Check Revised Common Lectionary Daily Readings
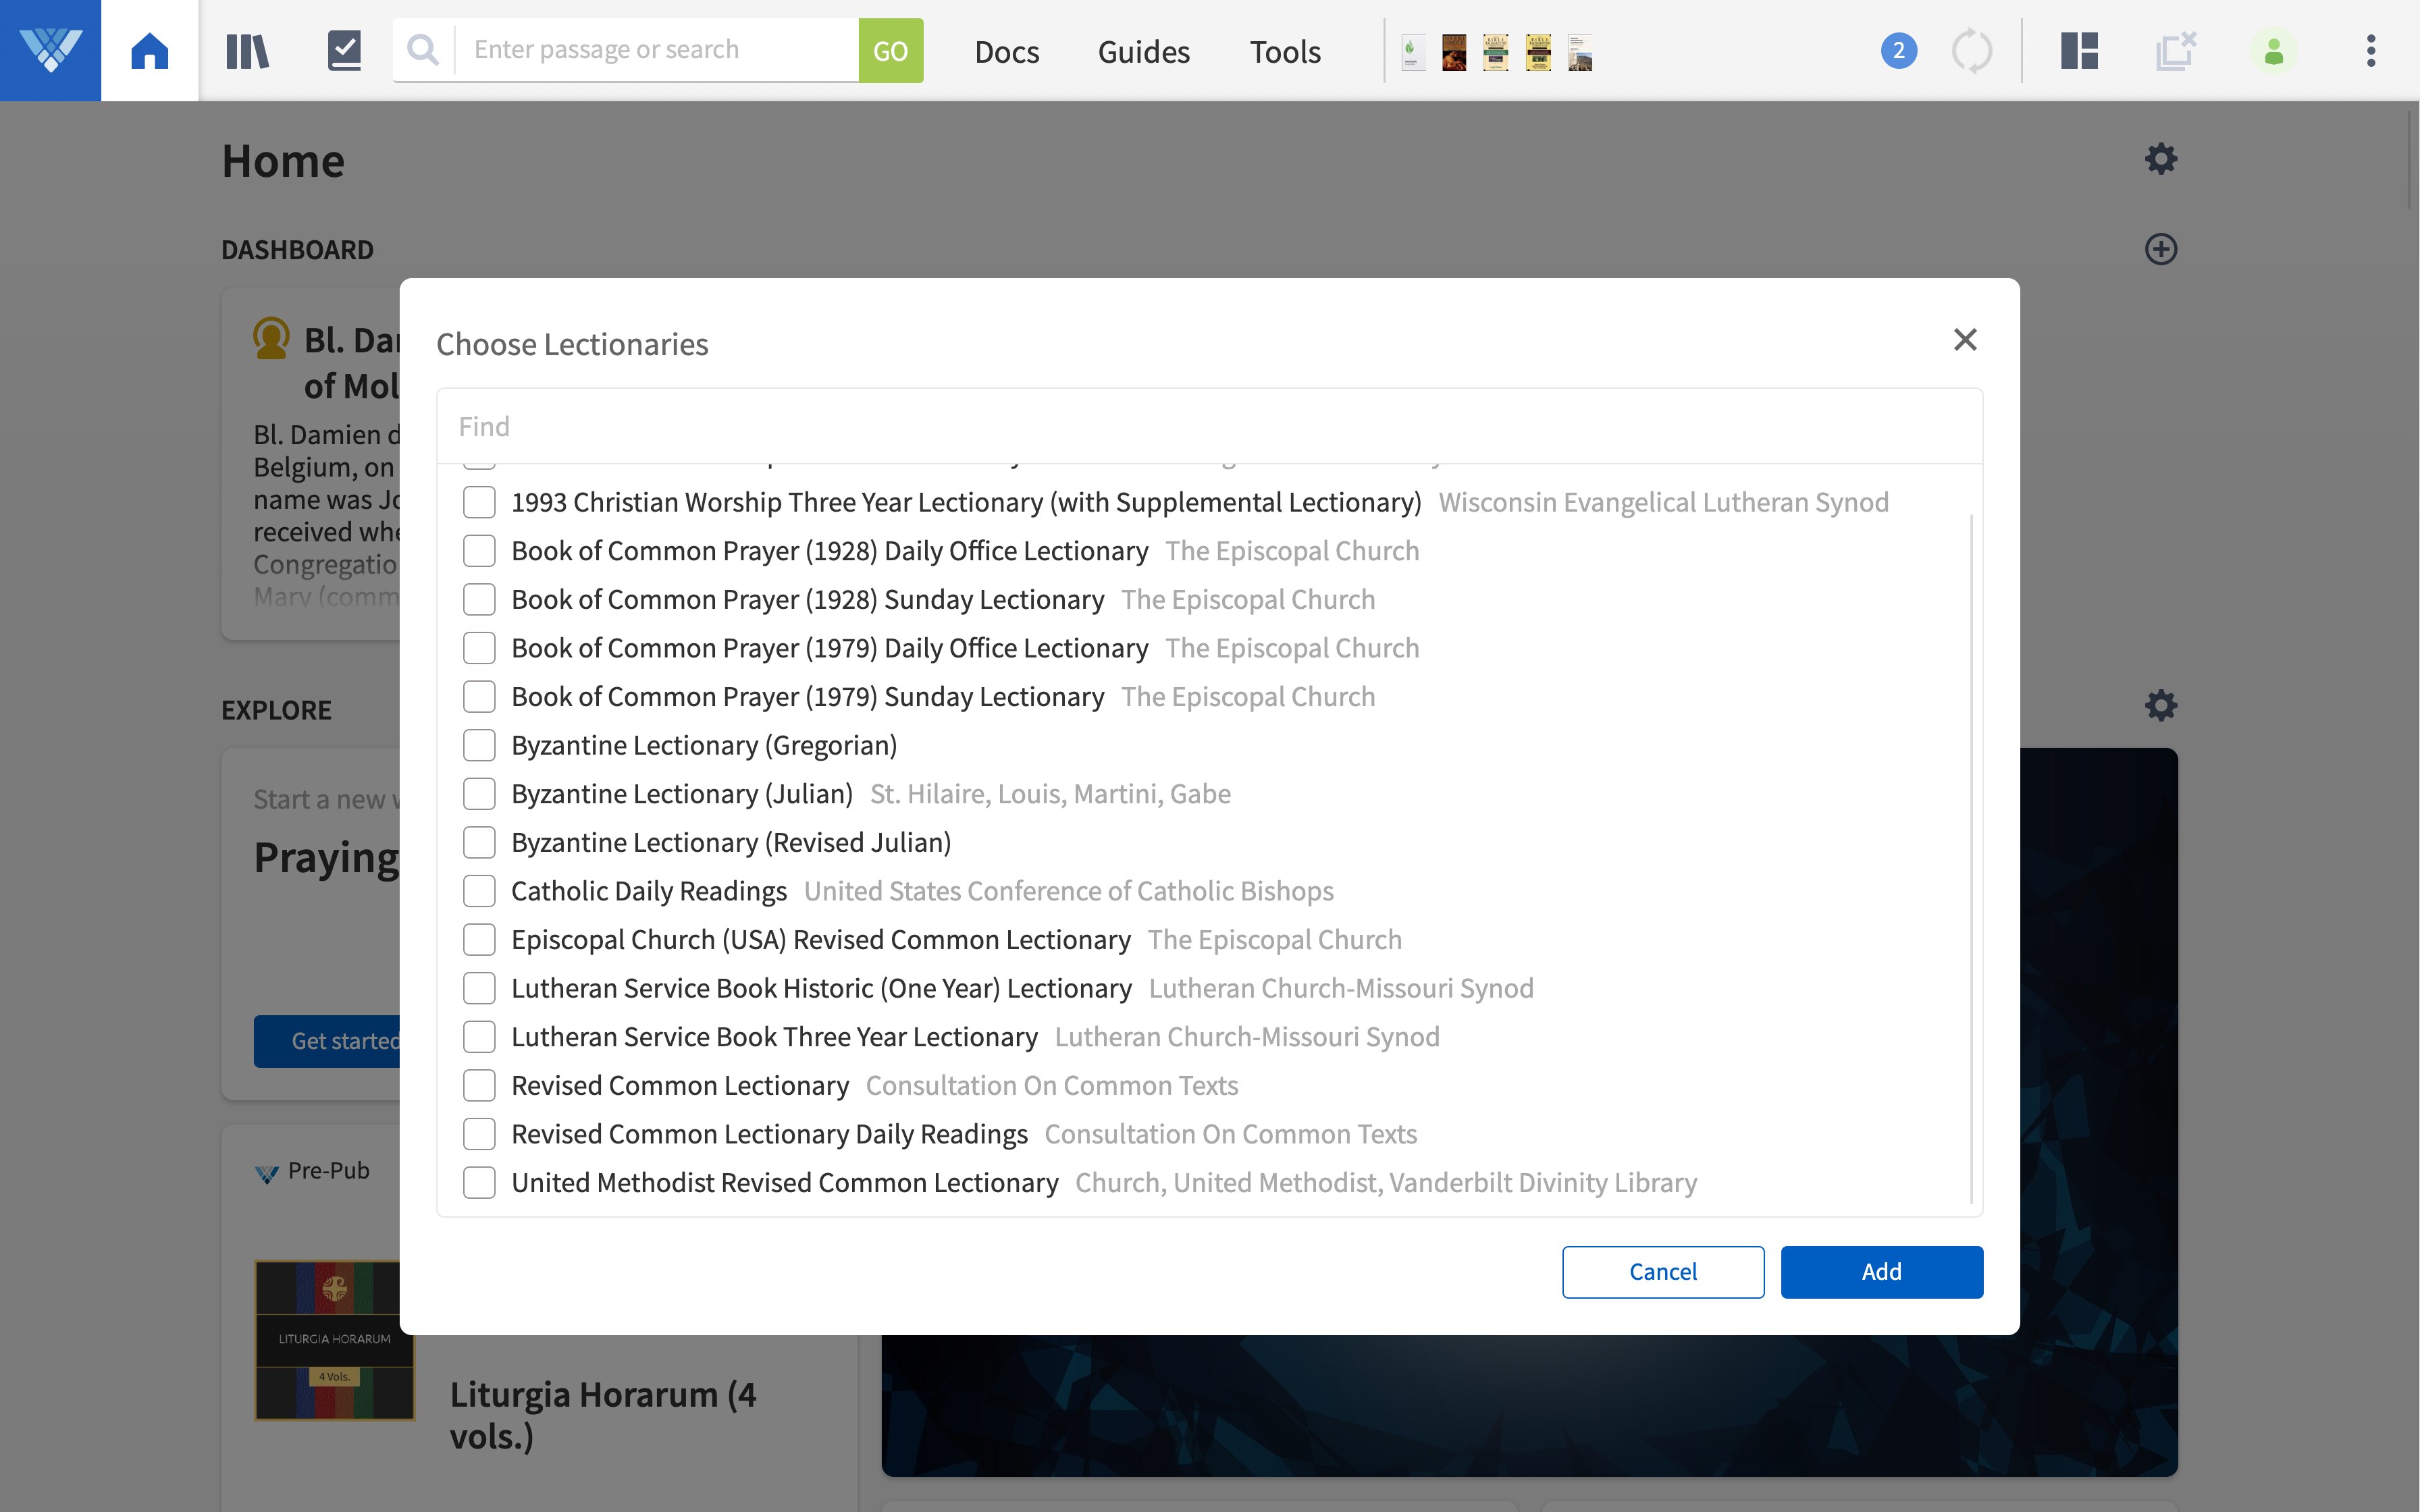The width and height of the screenshot is (2420, 1512). click(x=479, y=1134)
